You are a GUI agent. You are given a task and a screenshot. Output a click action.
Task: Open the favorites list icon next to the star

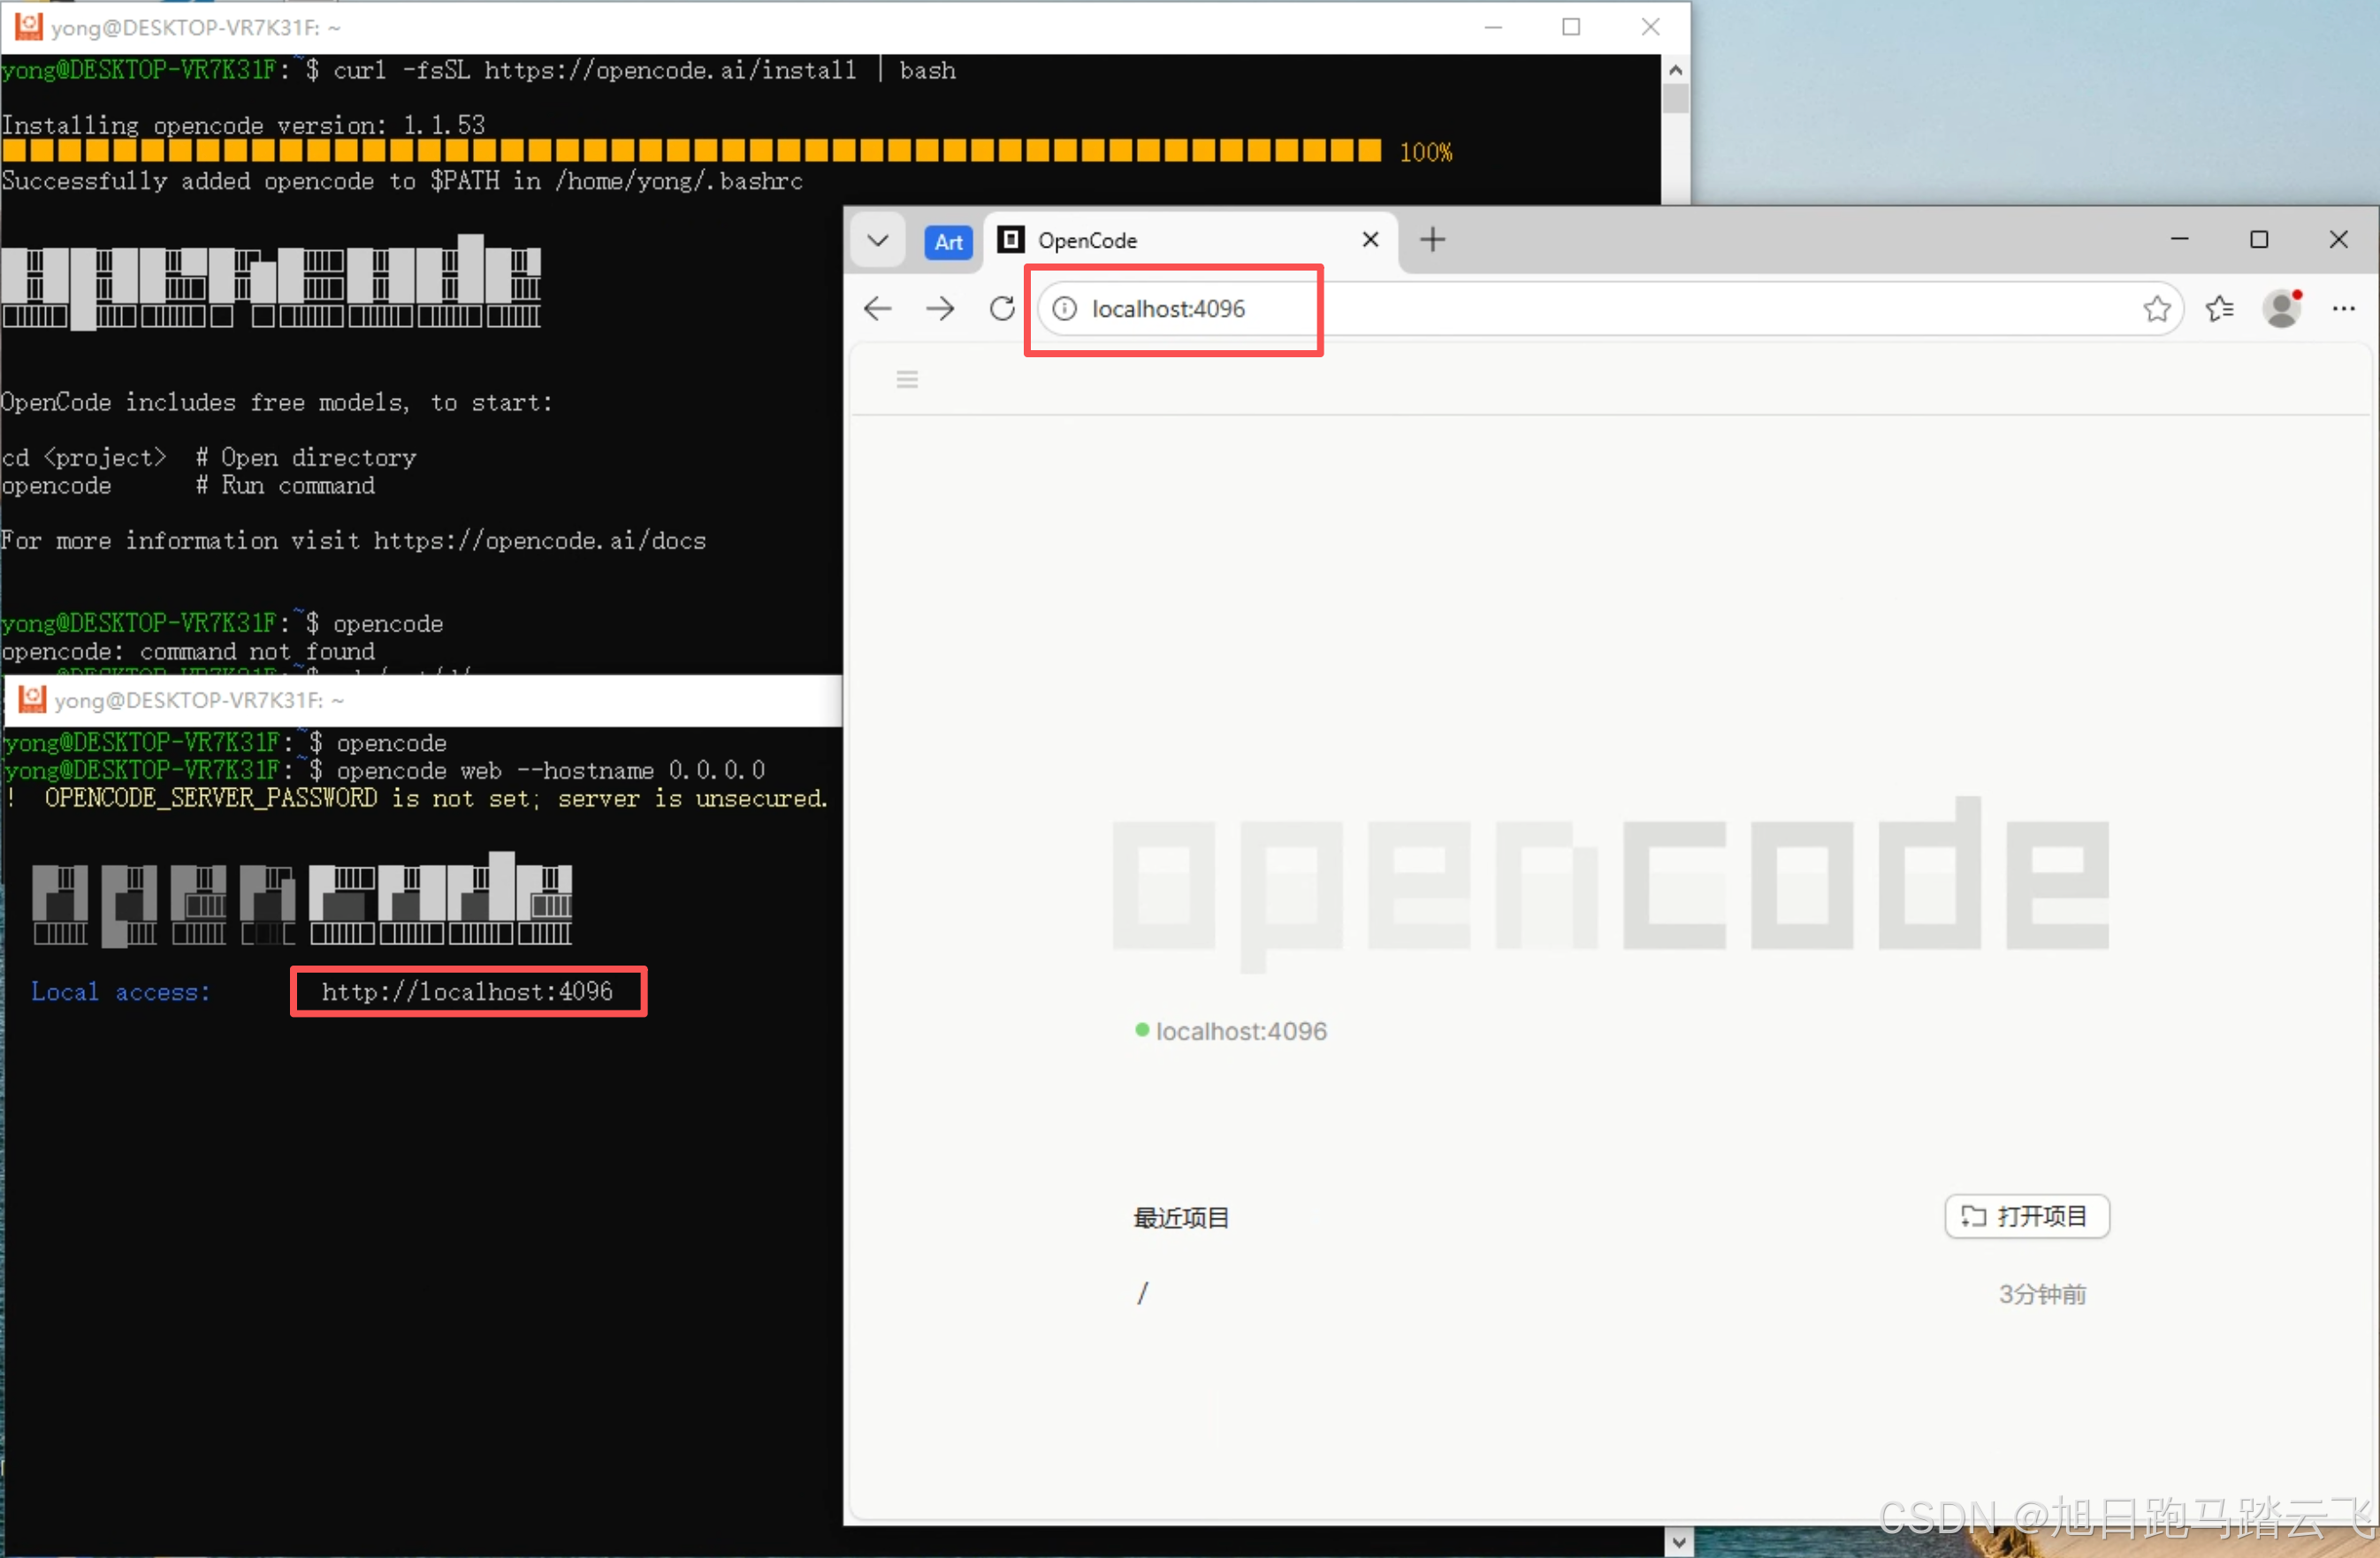click(2220, 309)
